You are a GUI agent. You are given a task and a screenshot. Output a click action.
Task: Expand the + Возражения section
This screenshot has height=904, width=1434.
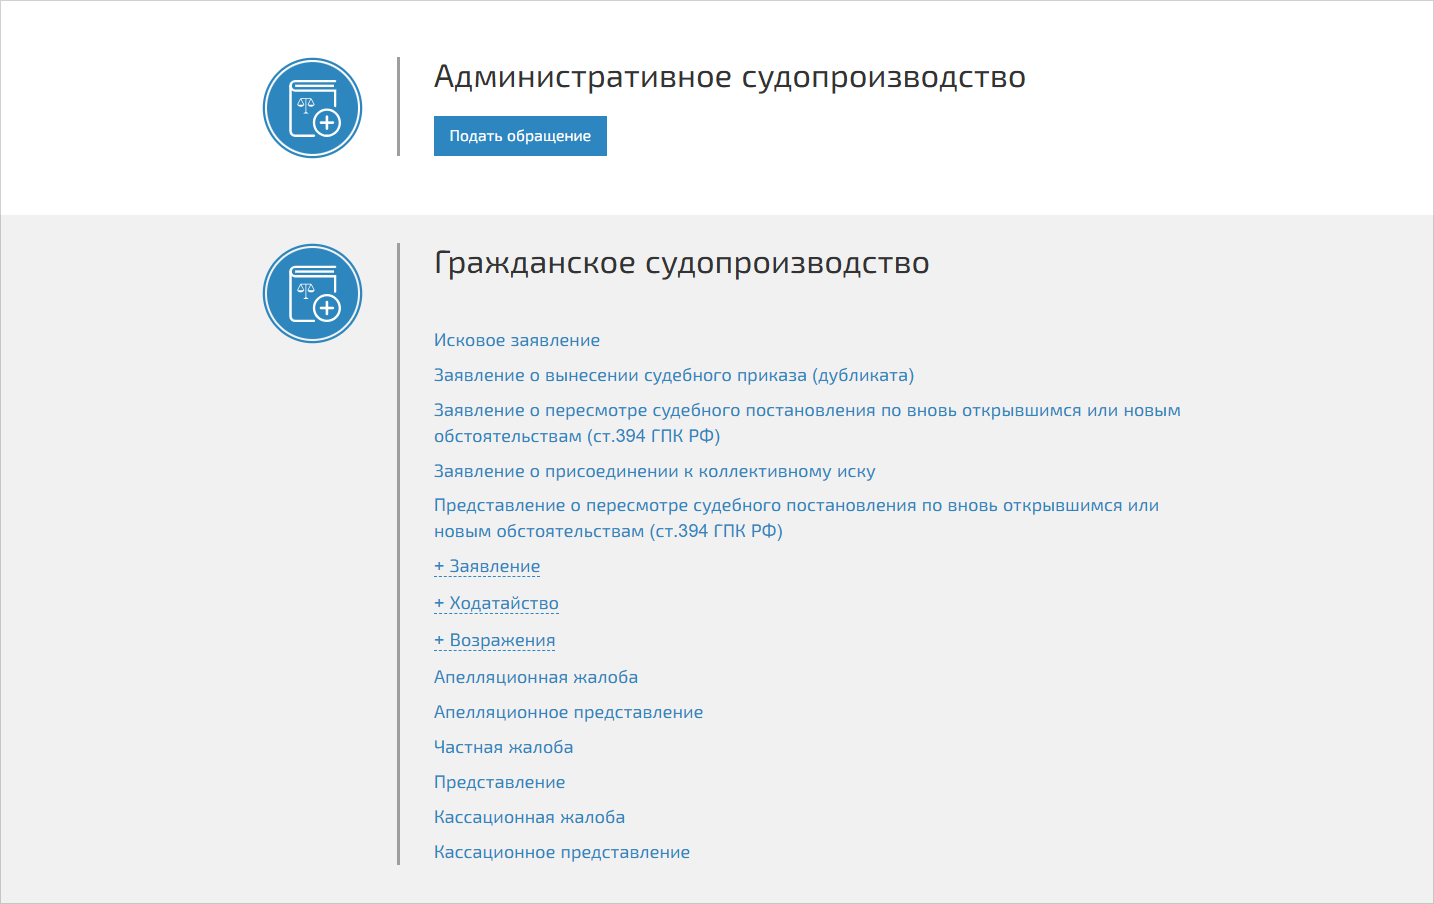(495, 640)
